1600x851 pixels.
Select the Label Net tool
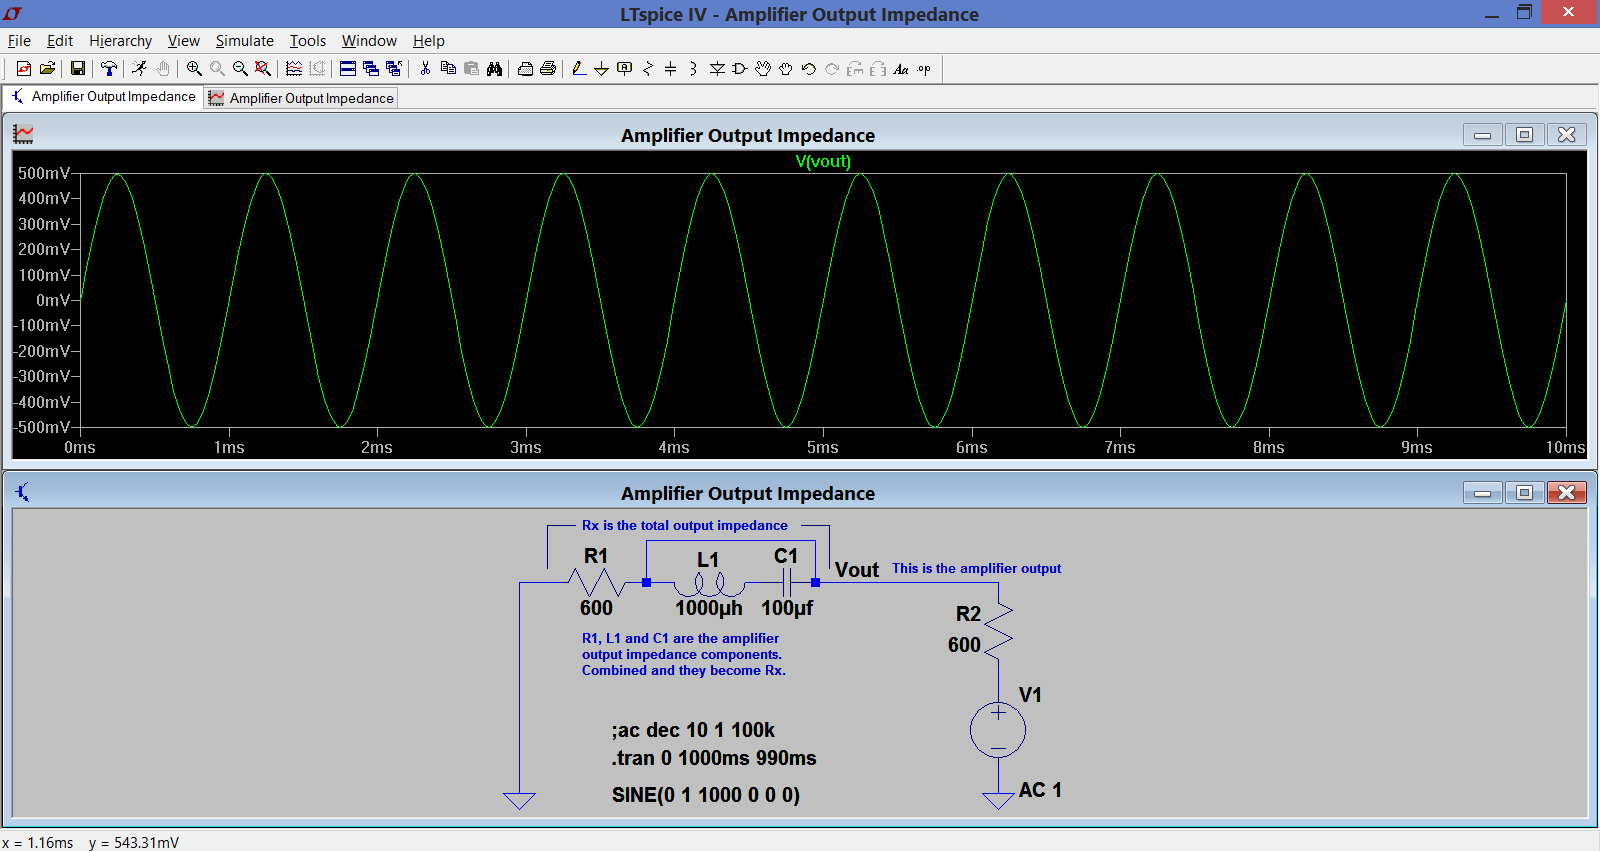click(x=624, y=69)
